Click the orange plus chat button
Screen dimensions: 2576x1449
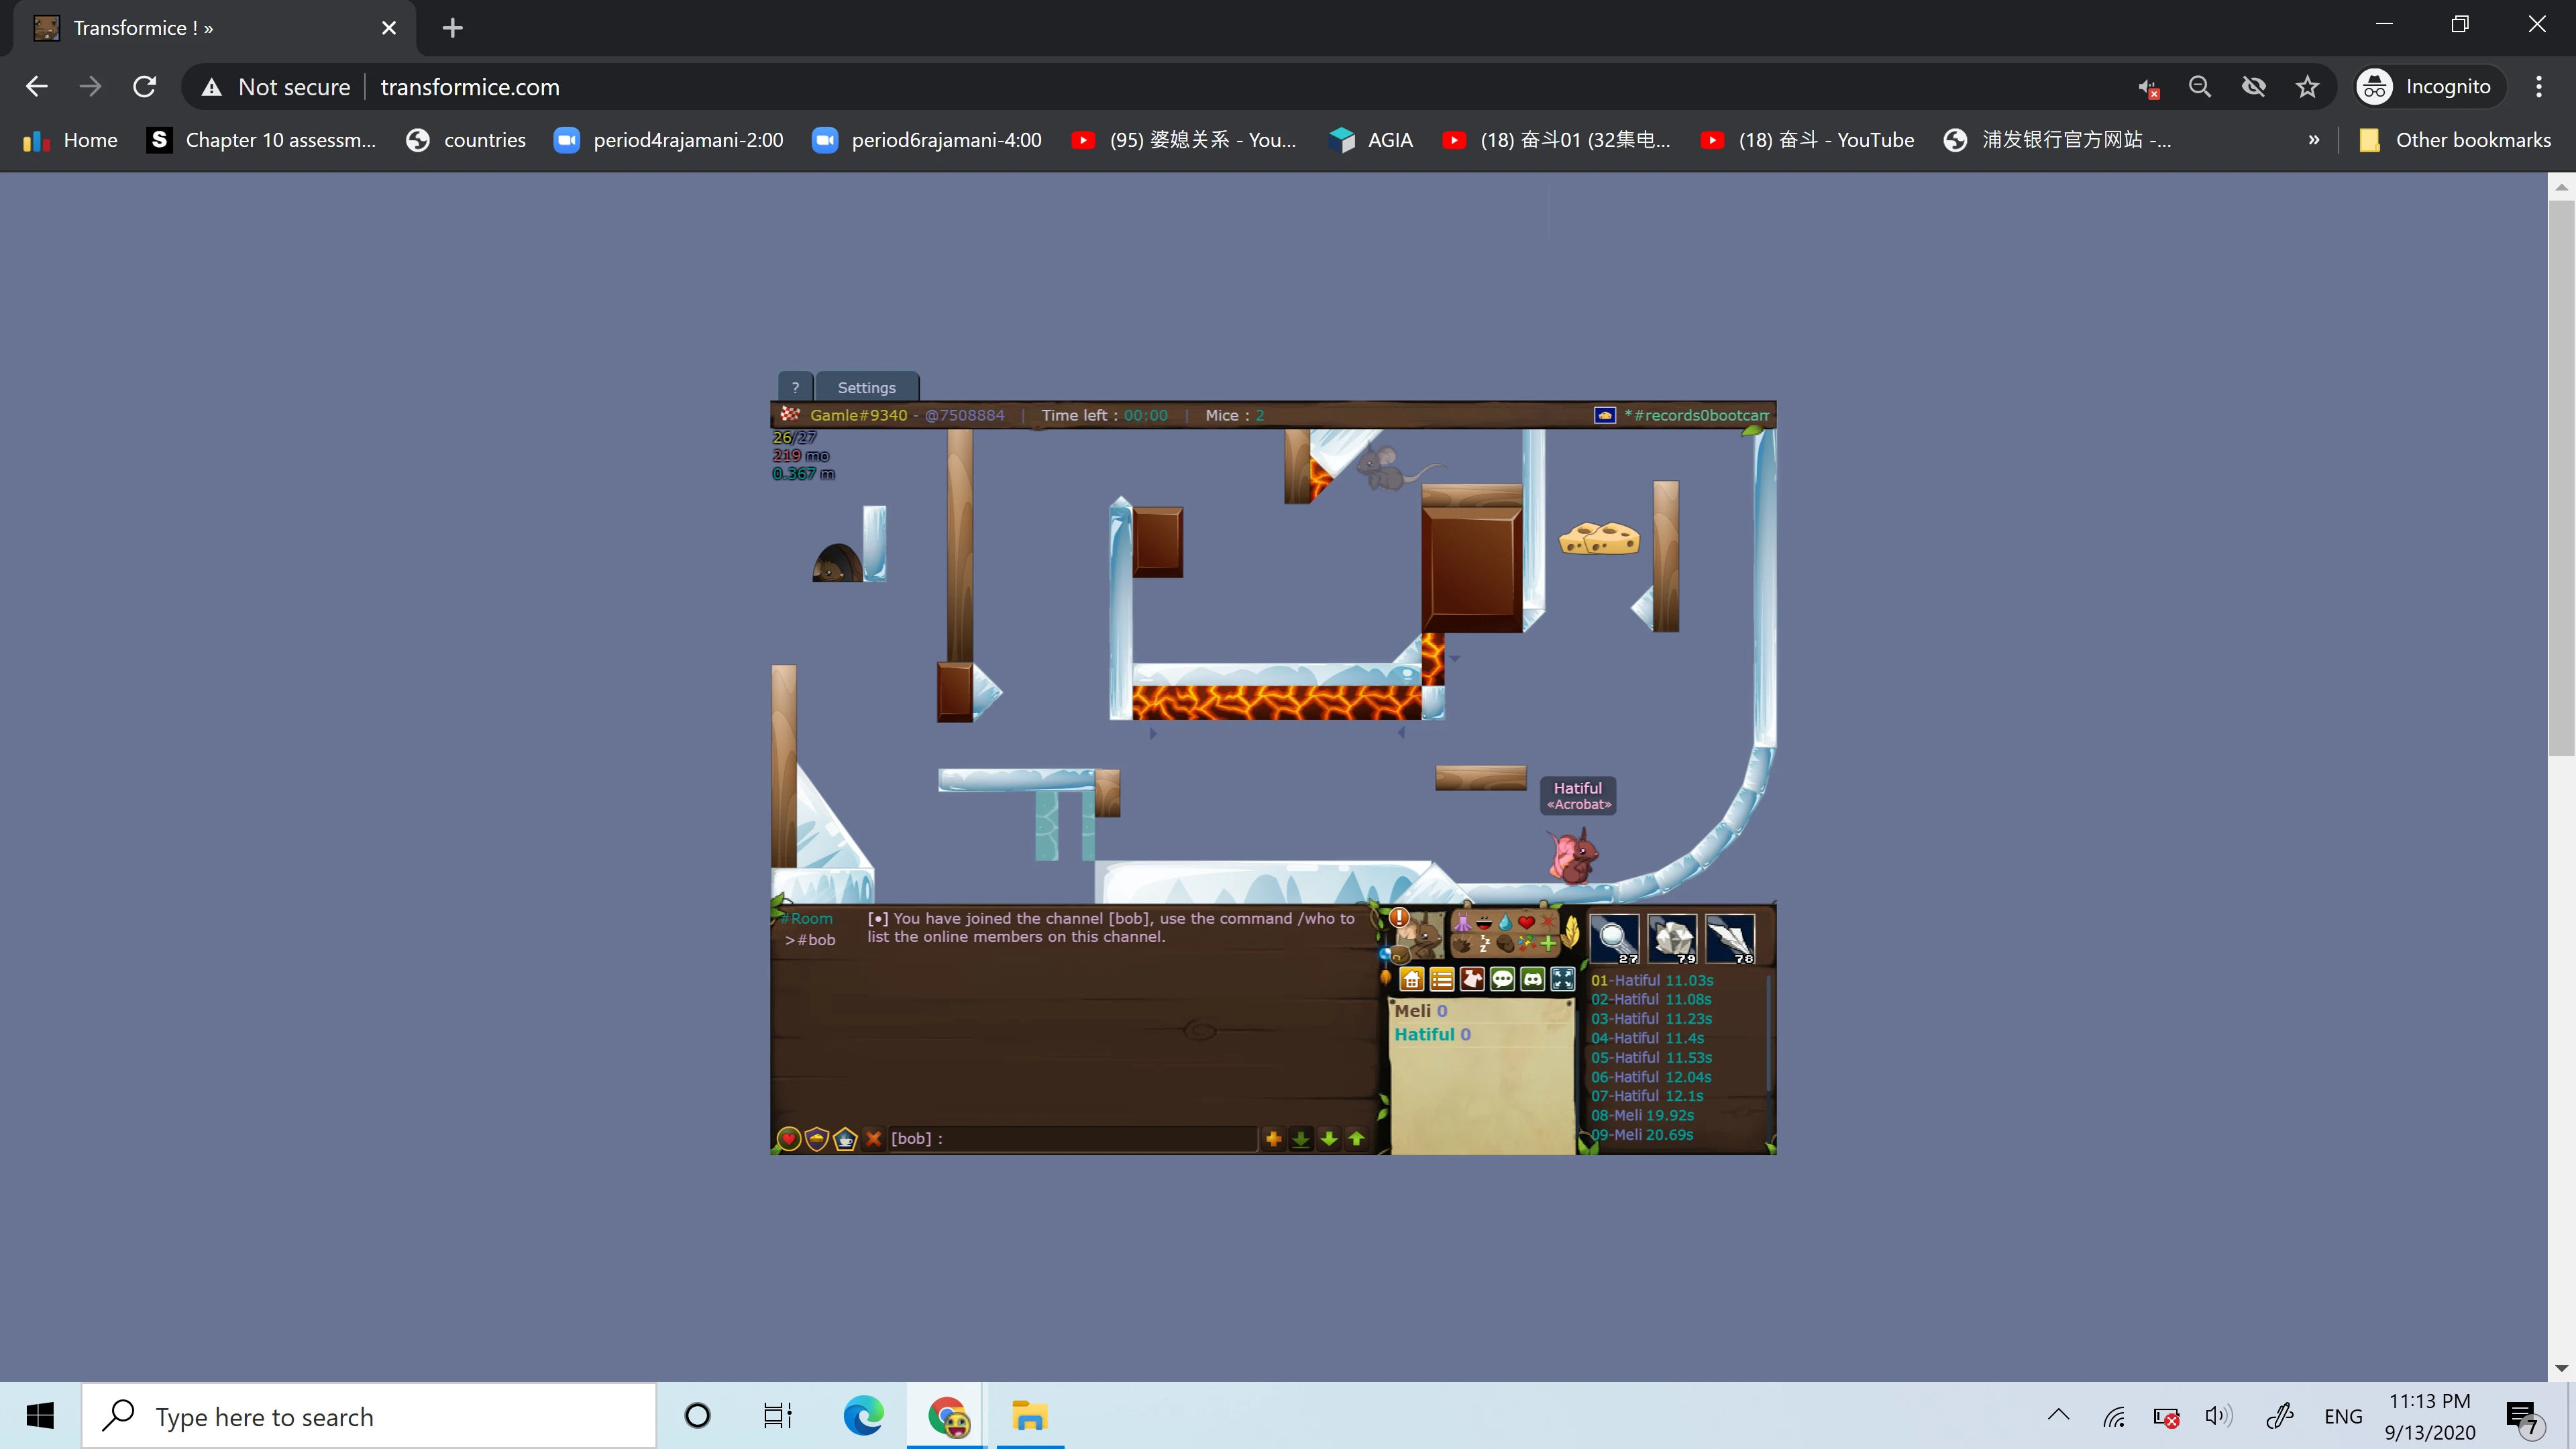(x=1273, y=1138)
